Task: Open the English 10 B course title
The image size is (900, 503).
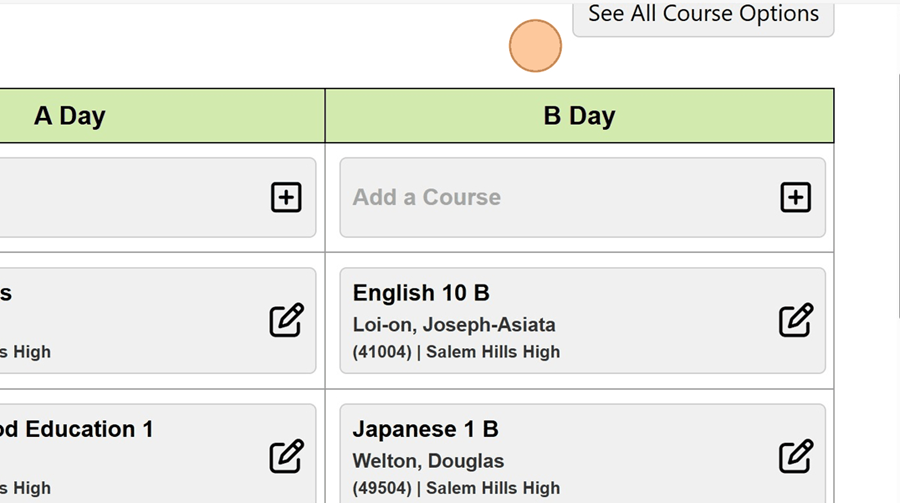Action: 421,293
